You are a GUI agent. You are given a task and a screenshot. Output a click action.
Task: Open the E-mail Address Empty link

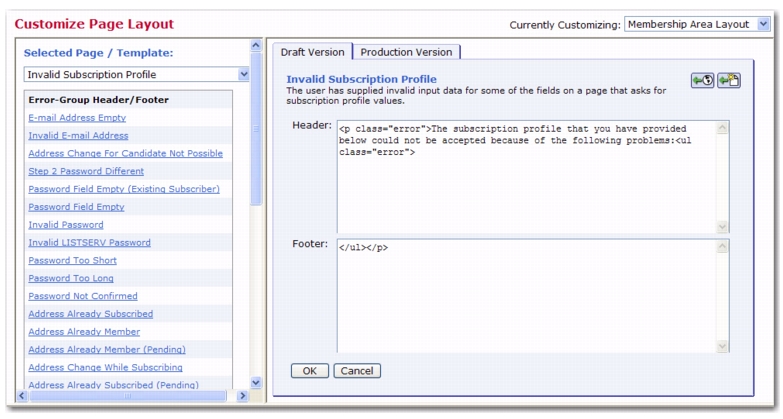tap(77, 118)
